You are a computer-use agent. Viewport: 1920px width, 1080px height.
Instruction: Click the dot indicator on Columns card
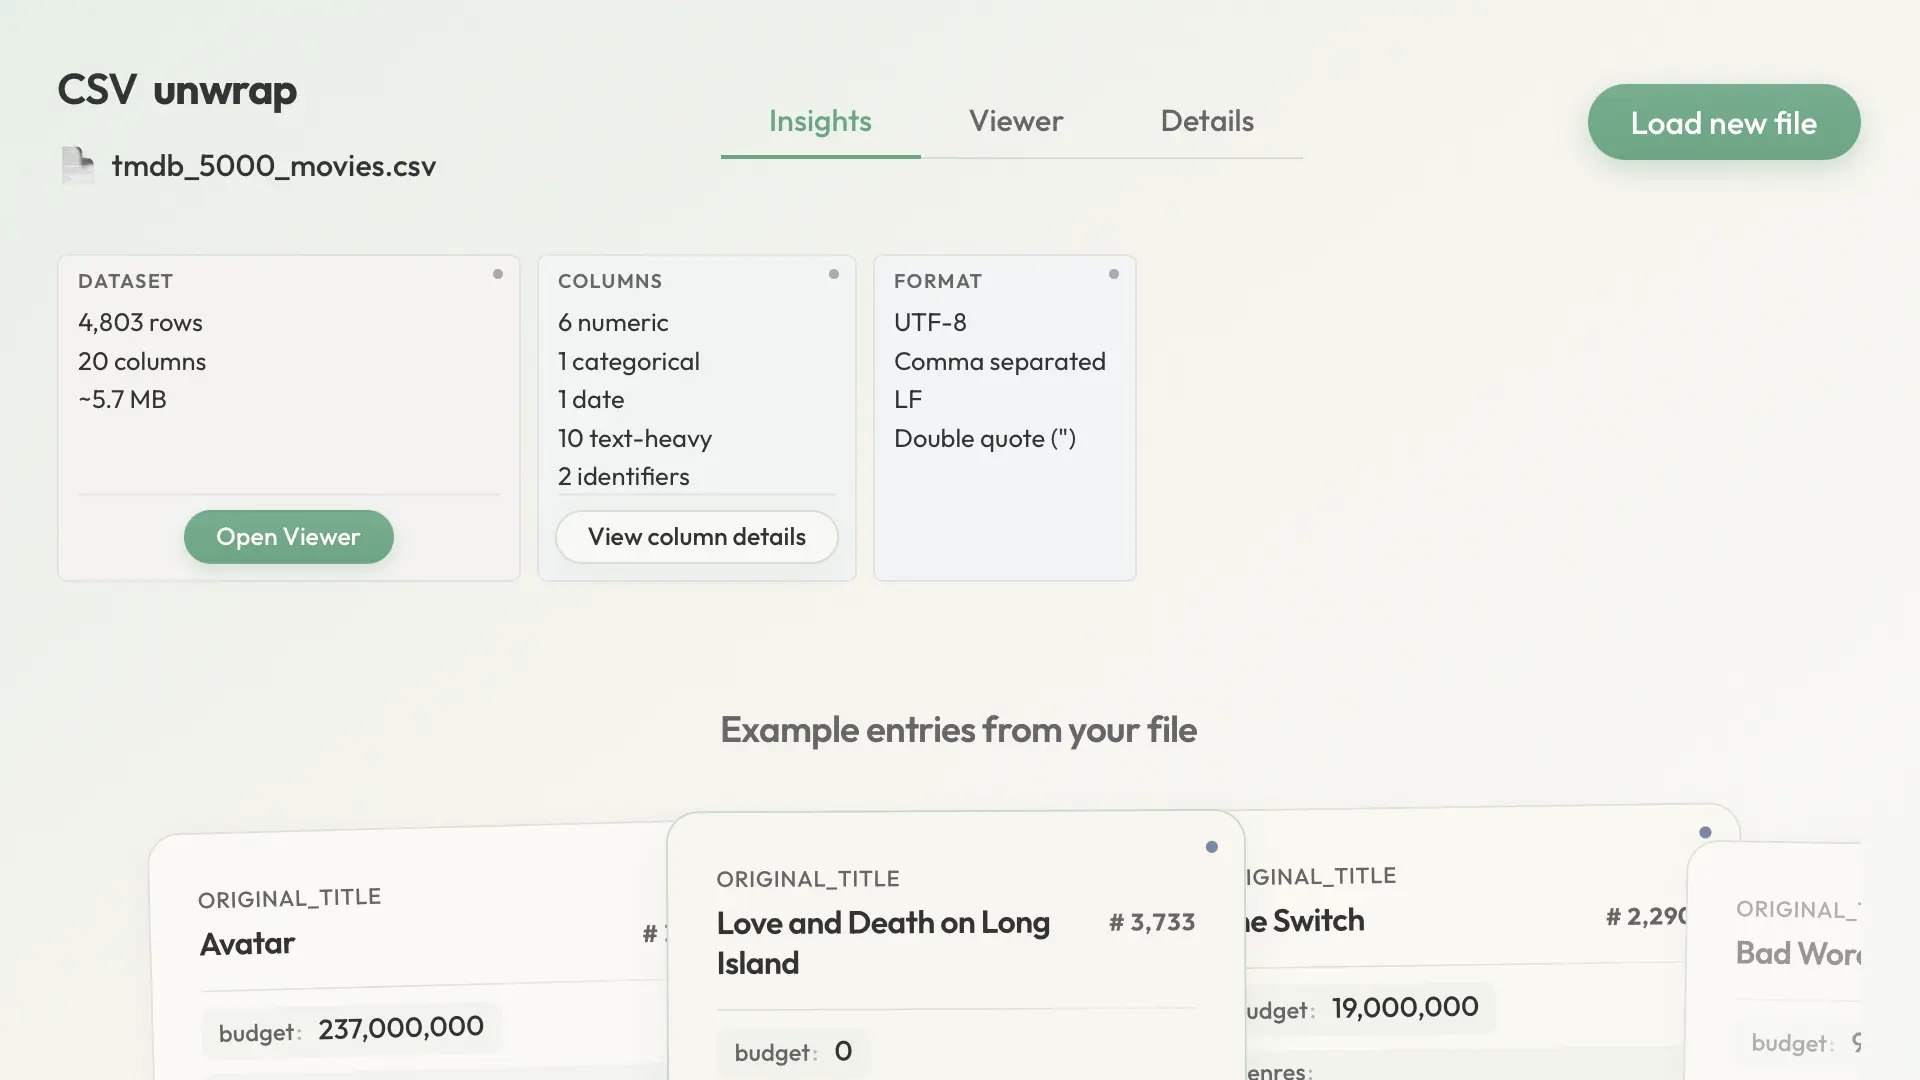tap(834, 274)
